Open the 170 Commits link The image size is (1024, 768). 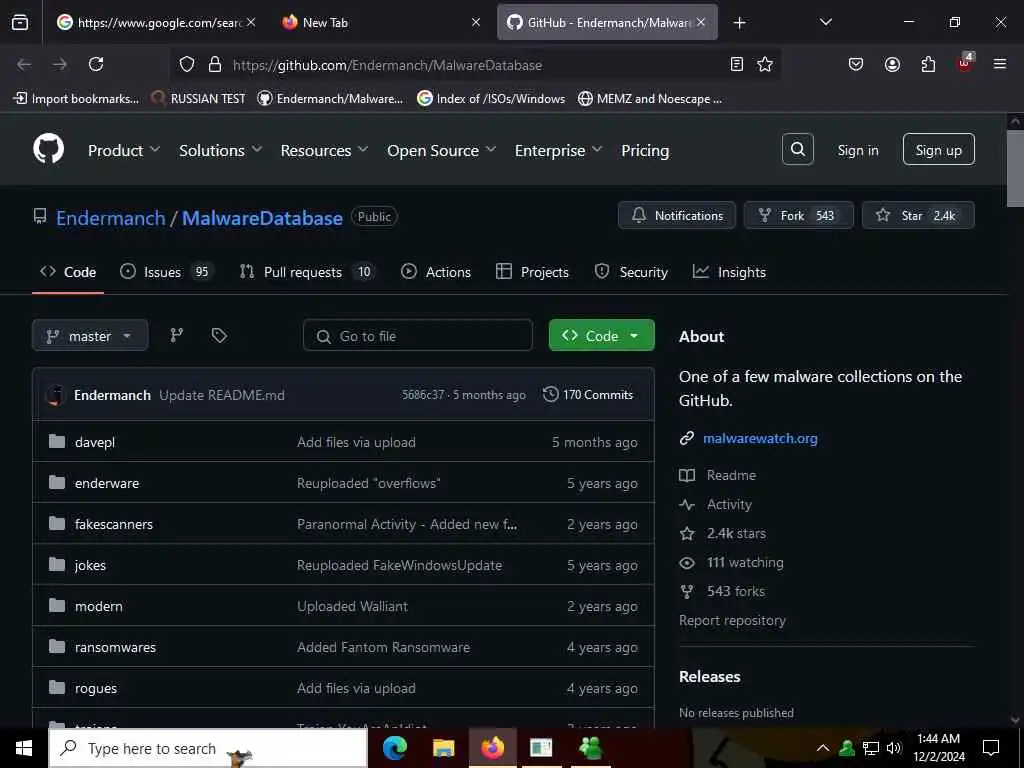(588, 394)
